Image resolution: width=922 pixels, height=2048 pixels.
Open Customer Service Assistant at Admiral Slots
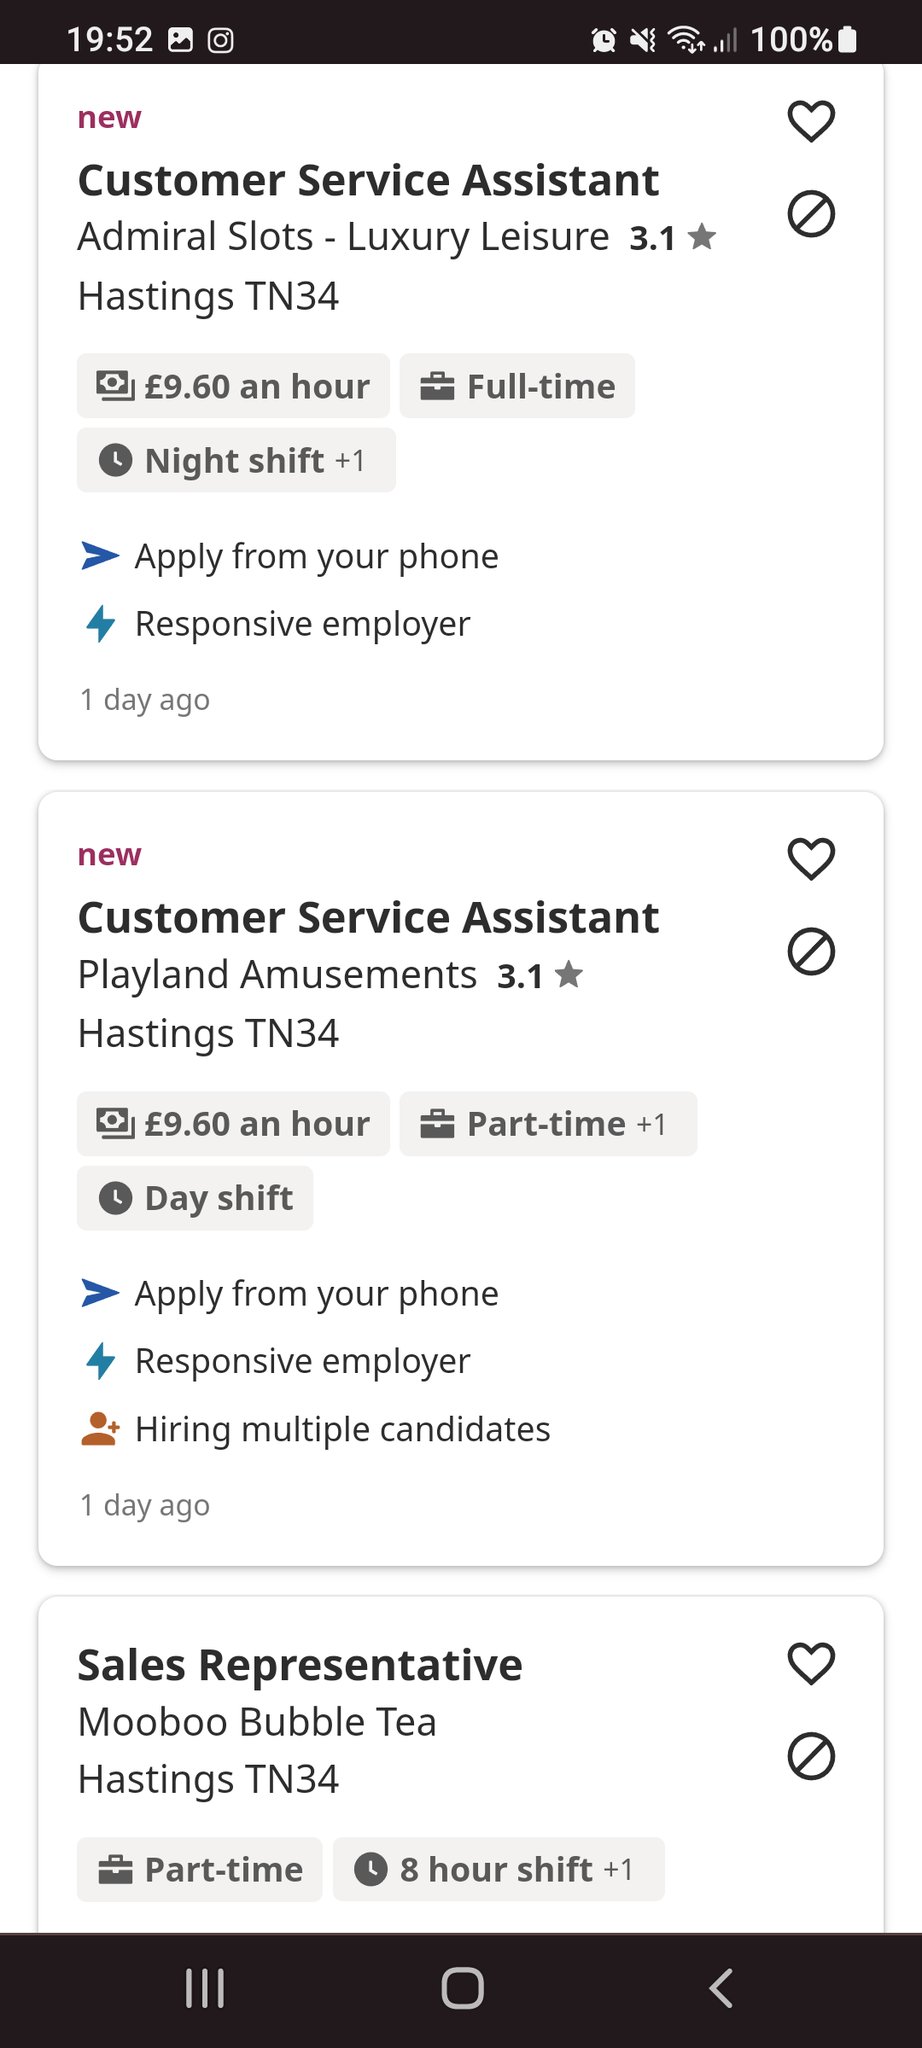point(368,181)
